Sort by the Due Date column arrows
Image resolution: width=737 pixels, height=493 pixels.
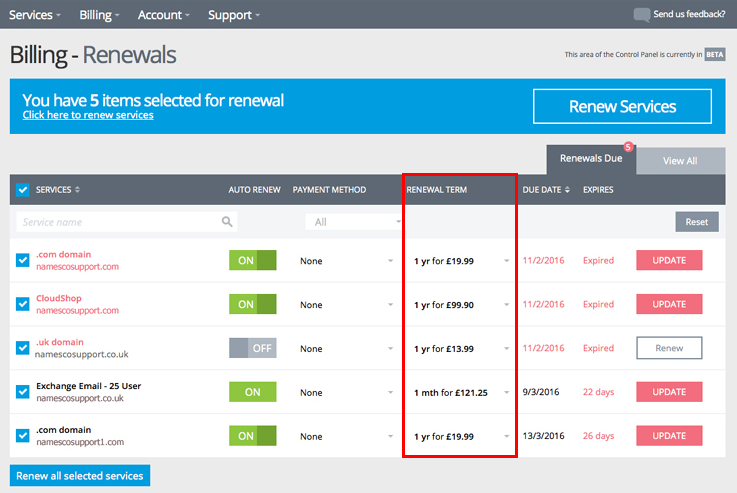[567, 189]
